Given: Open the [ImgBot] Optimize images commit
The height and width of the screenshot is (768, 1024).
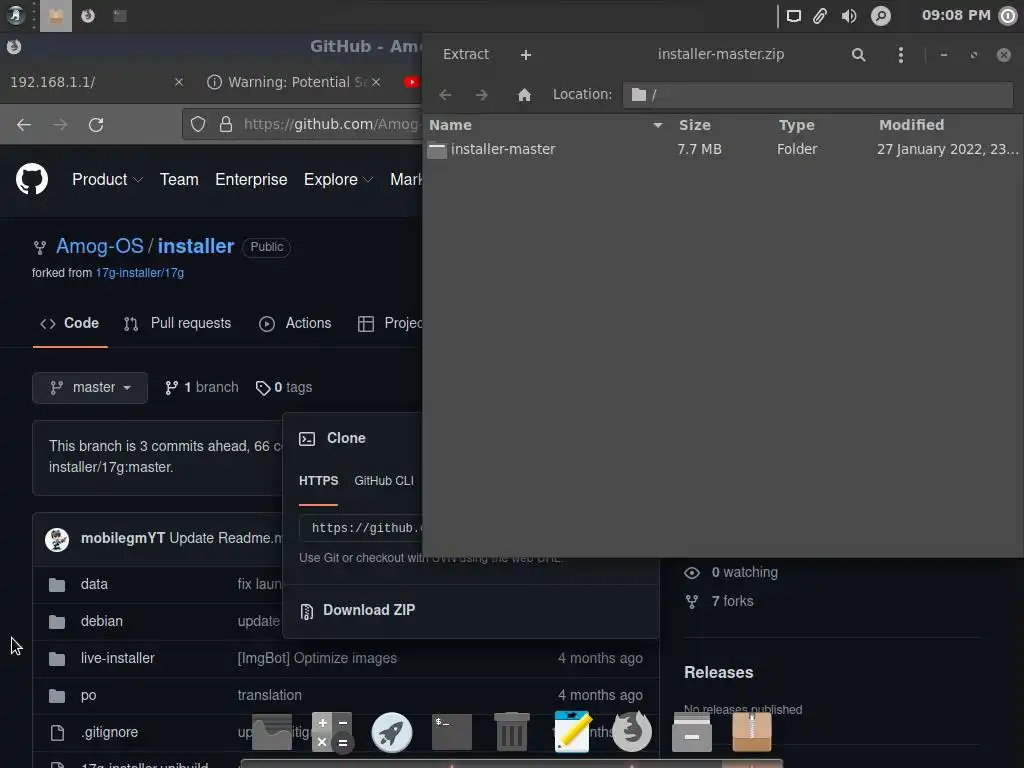Looking at the screenshot, I should point(317,658).
